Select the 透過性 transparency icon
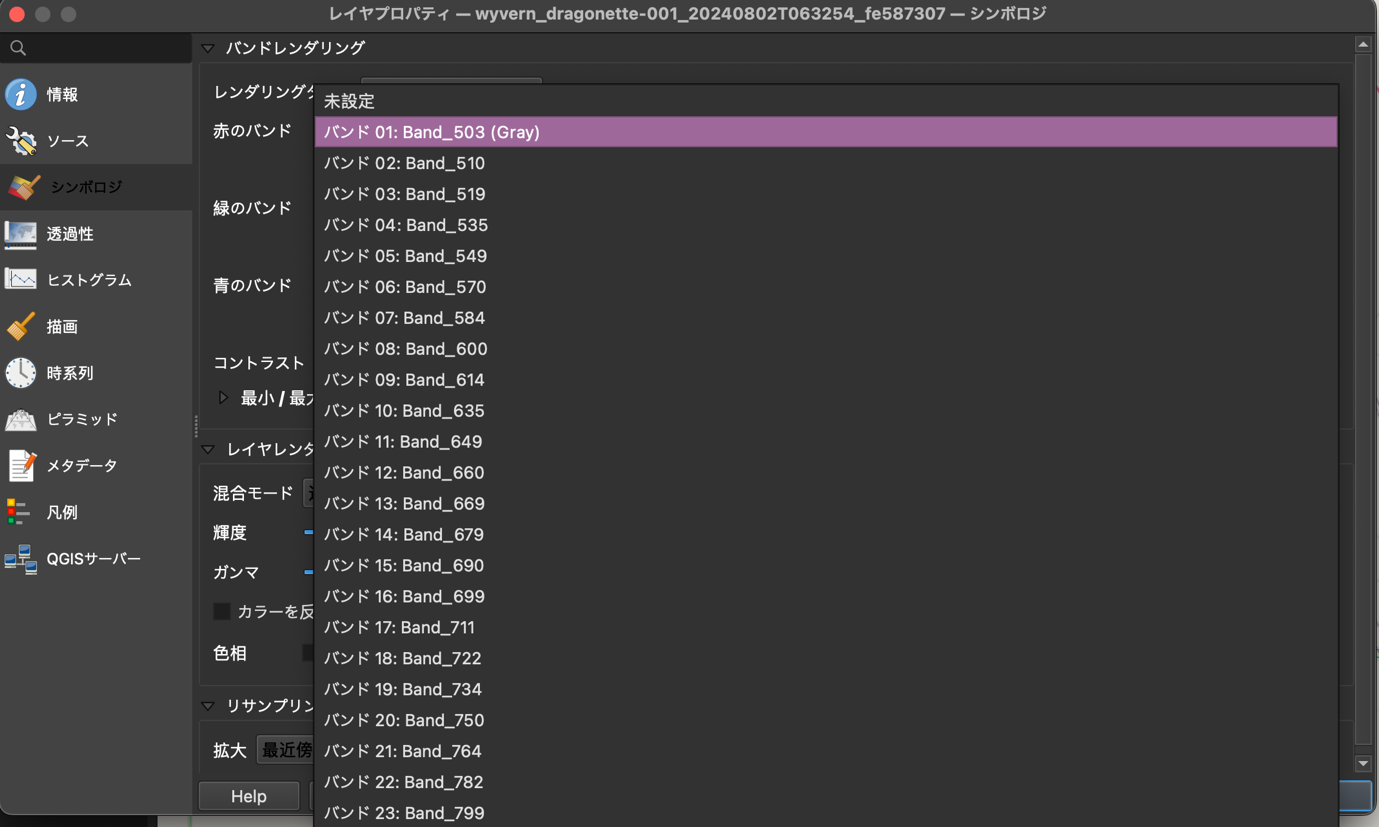The height and width of the screenshot is (827, 1379). [x=21, y=233]
